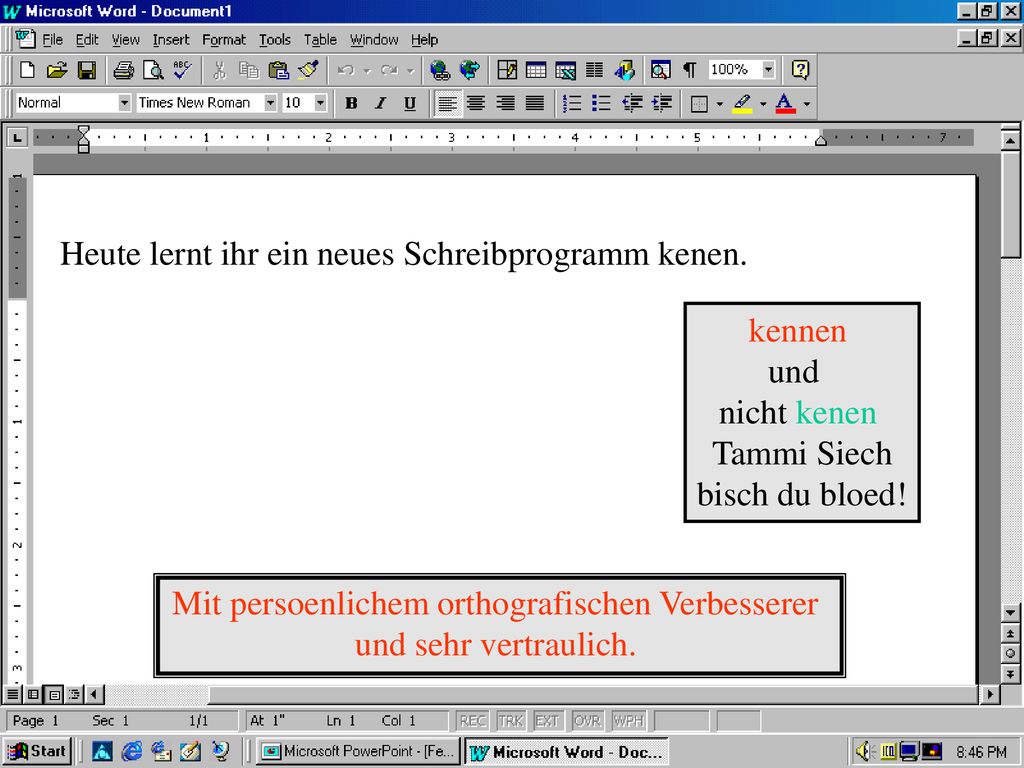Open Tables and Borders toolbar
The image size is (1024, 768).
(x=507, y=69)
